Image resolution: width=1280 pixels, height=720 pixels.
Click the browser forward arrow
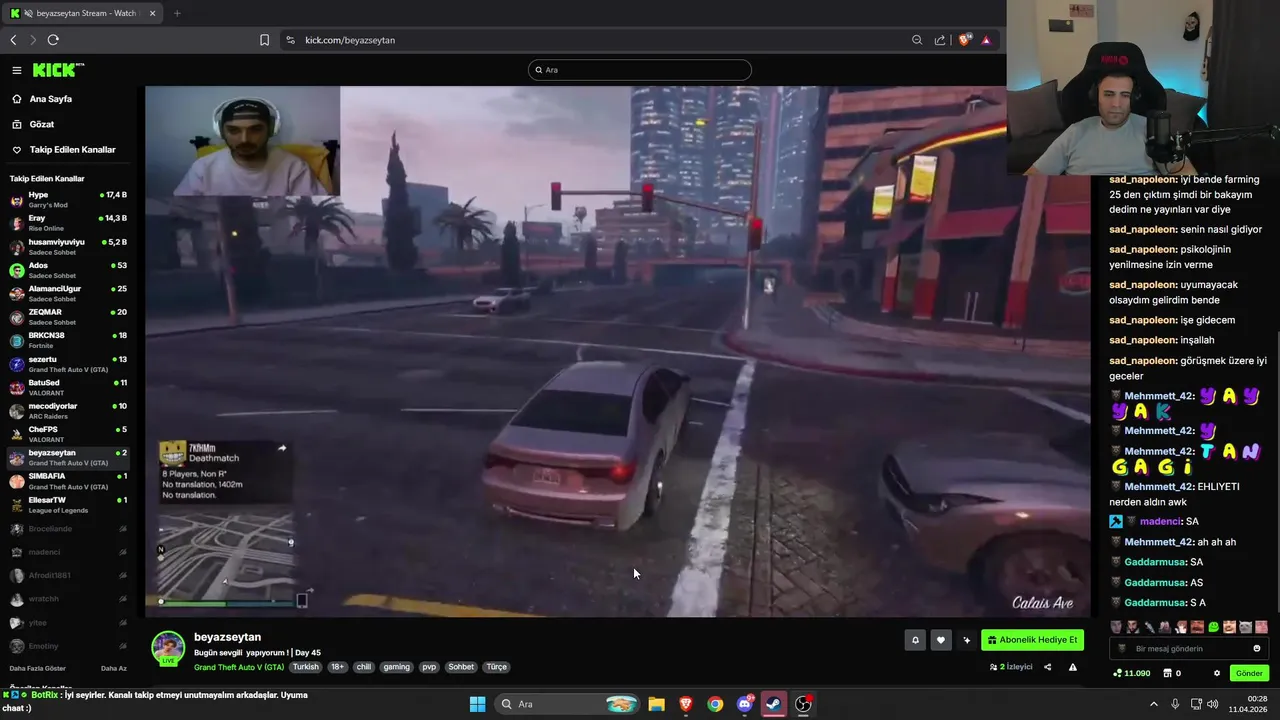pos(33,40)
